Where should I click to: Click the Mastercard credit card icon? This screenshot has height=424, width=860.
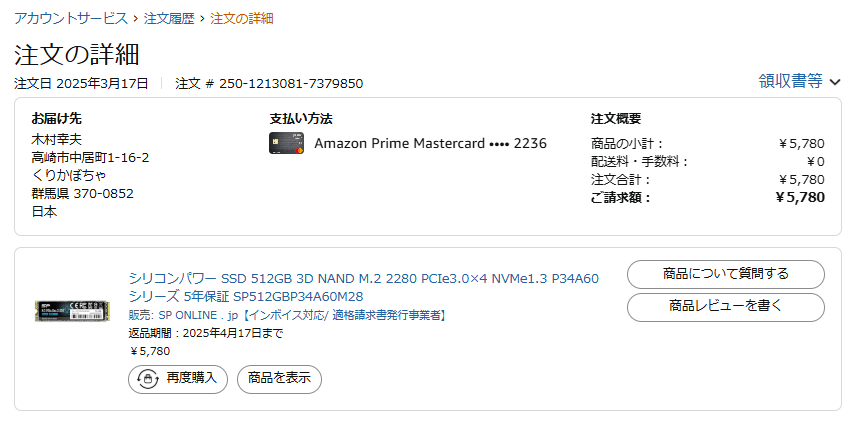point(286,143)
